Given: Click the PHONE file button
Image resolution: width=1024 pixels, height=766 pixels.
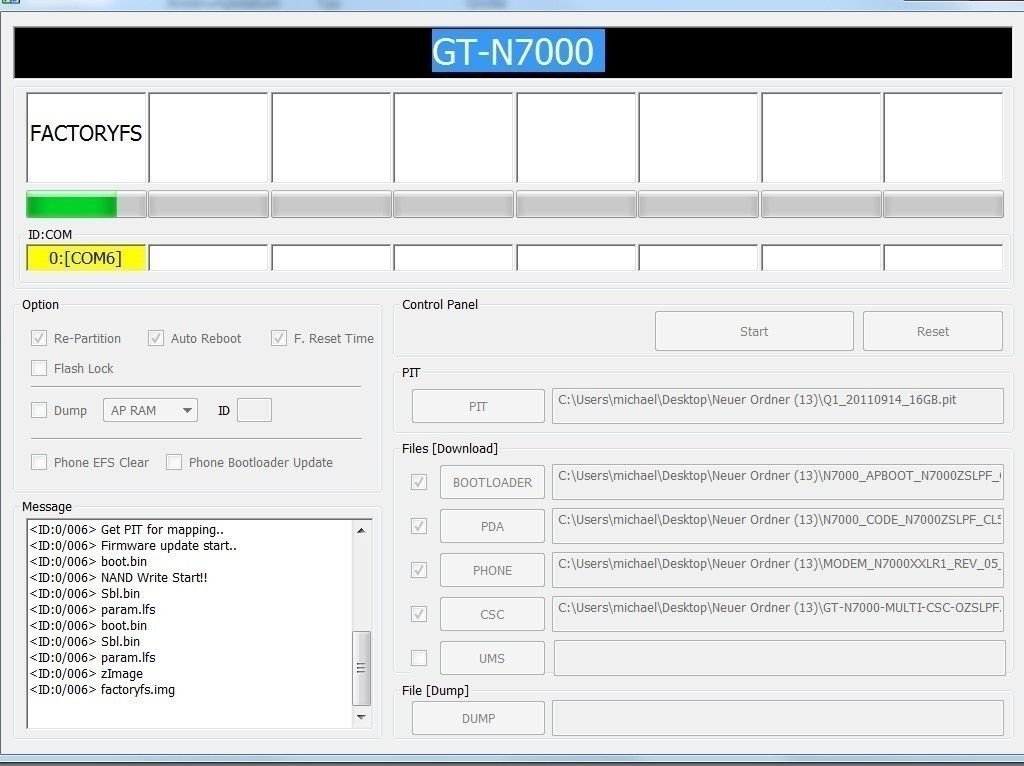Looking at the screenshot, I should coord(492,570).
